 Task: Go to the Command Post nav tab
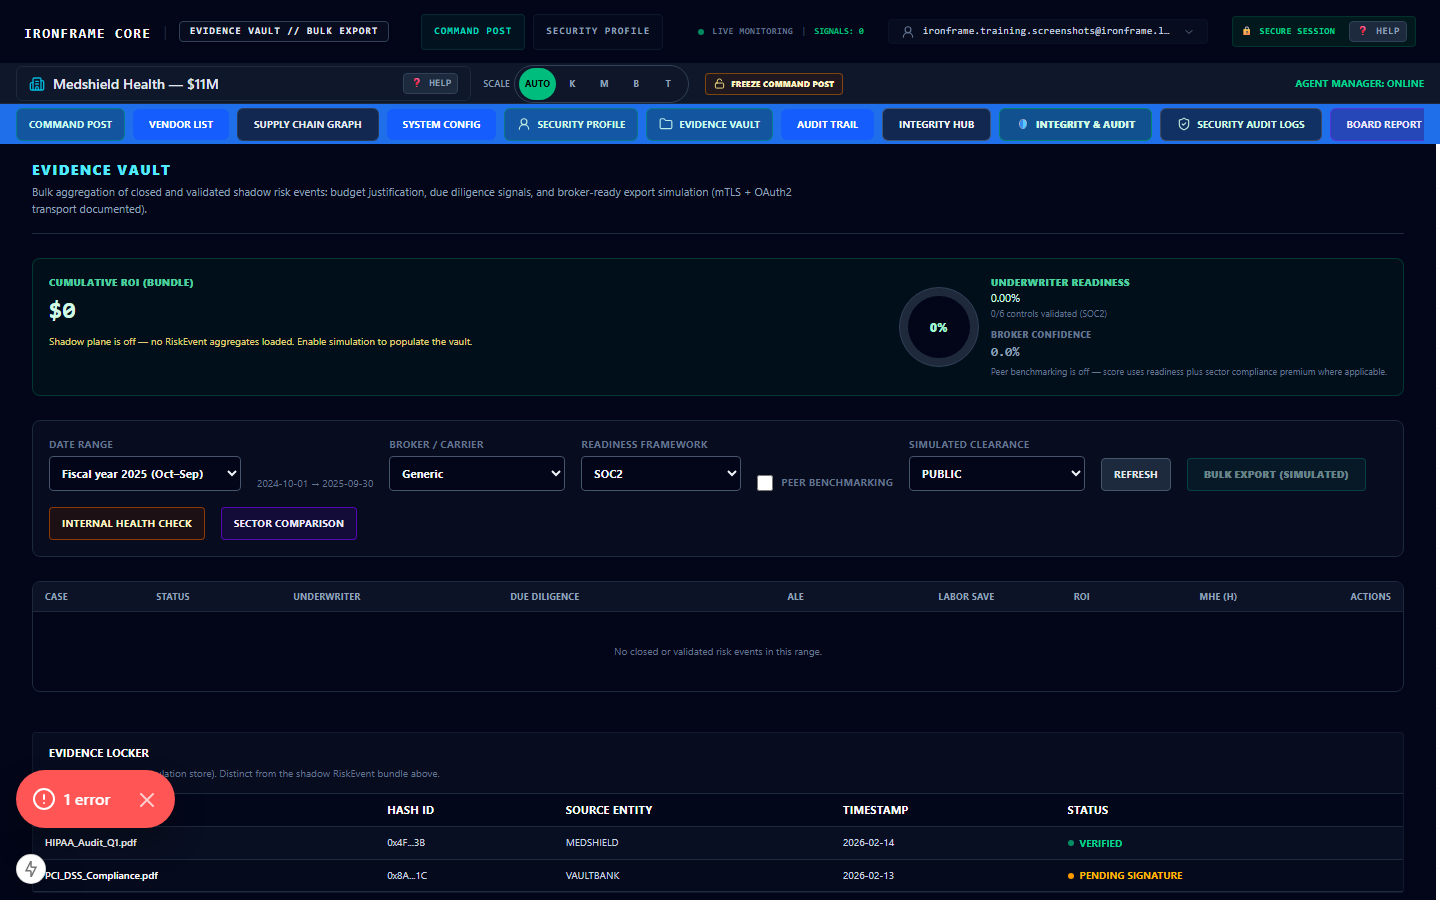[x=70, y=124]
